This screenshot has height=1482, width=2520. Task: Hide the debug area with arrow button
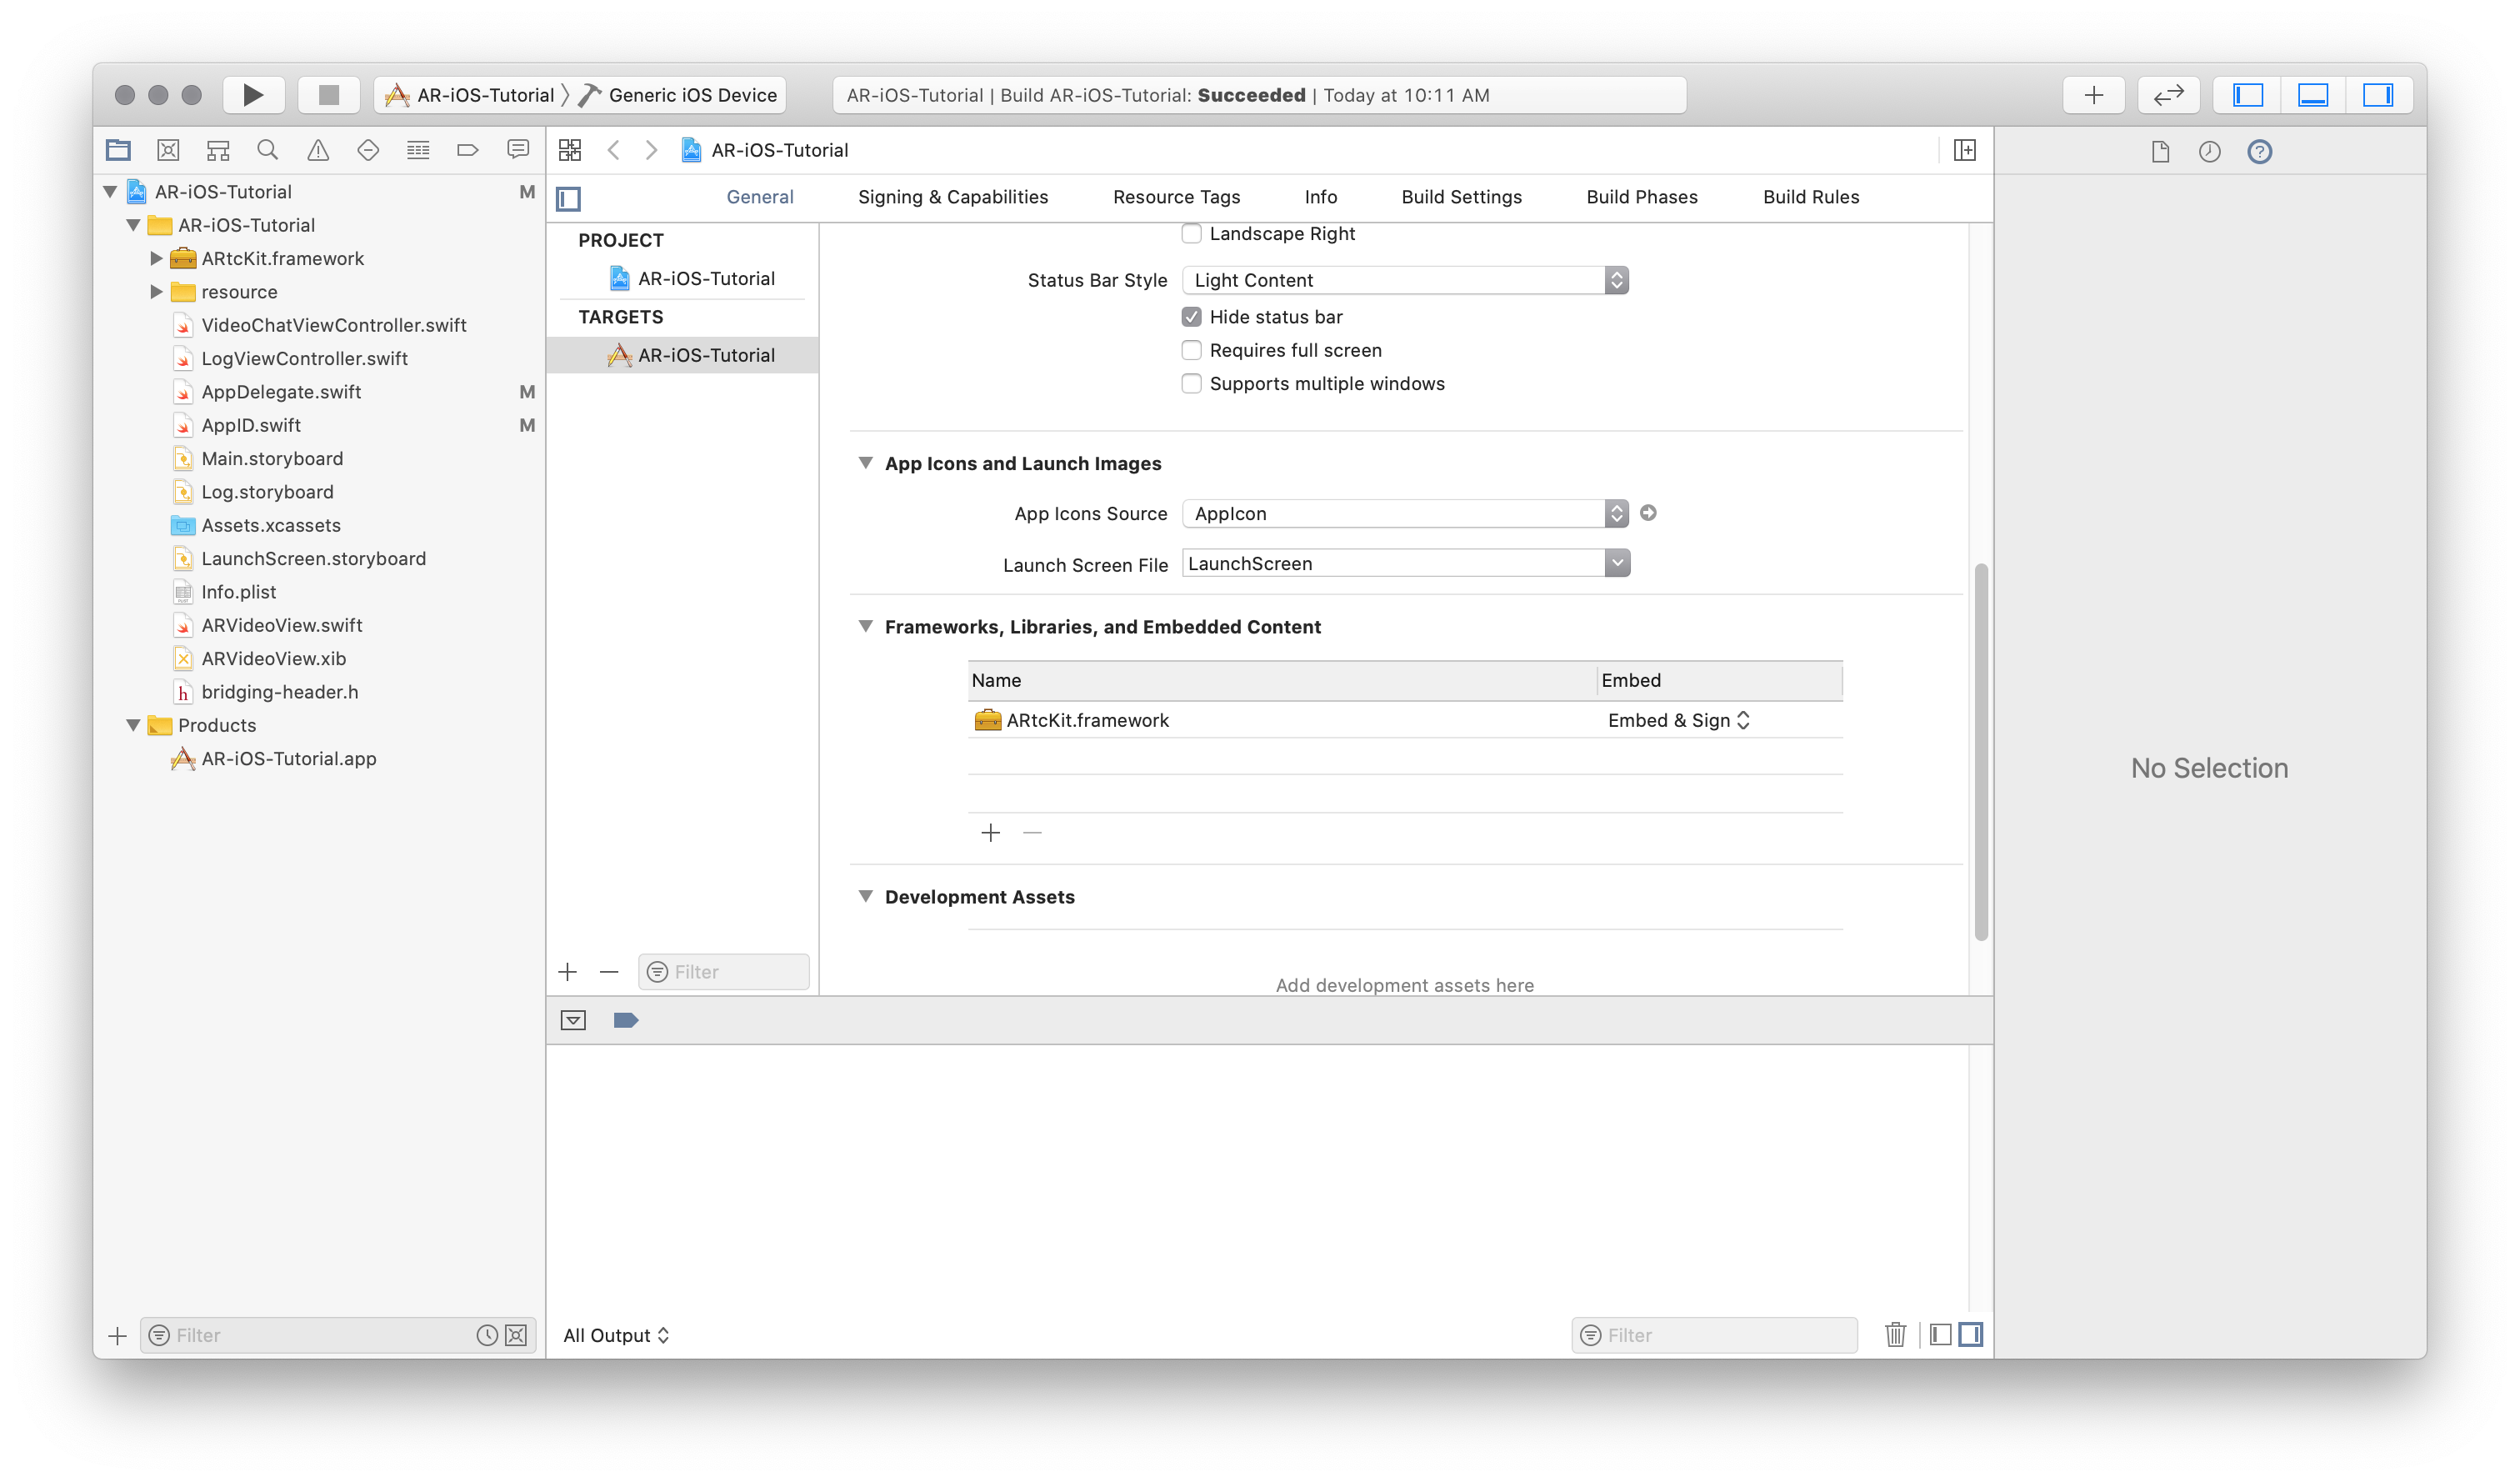click(x=573, y=1020)
